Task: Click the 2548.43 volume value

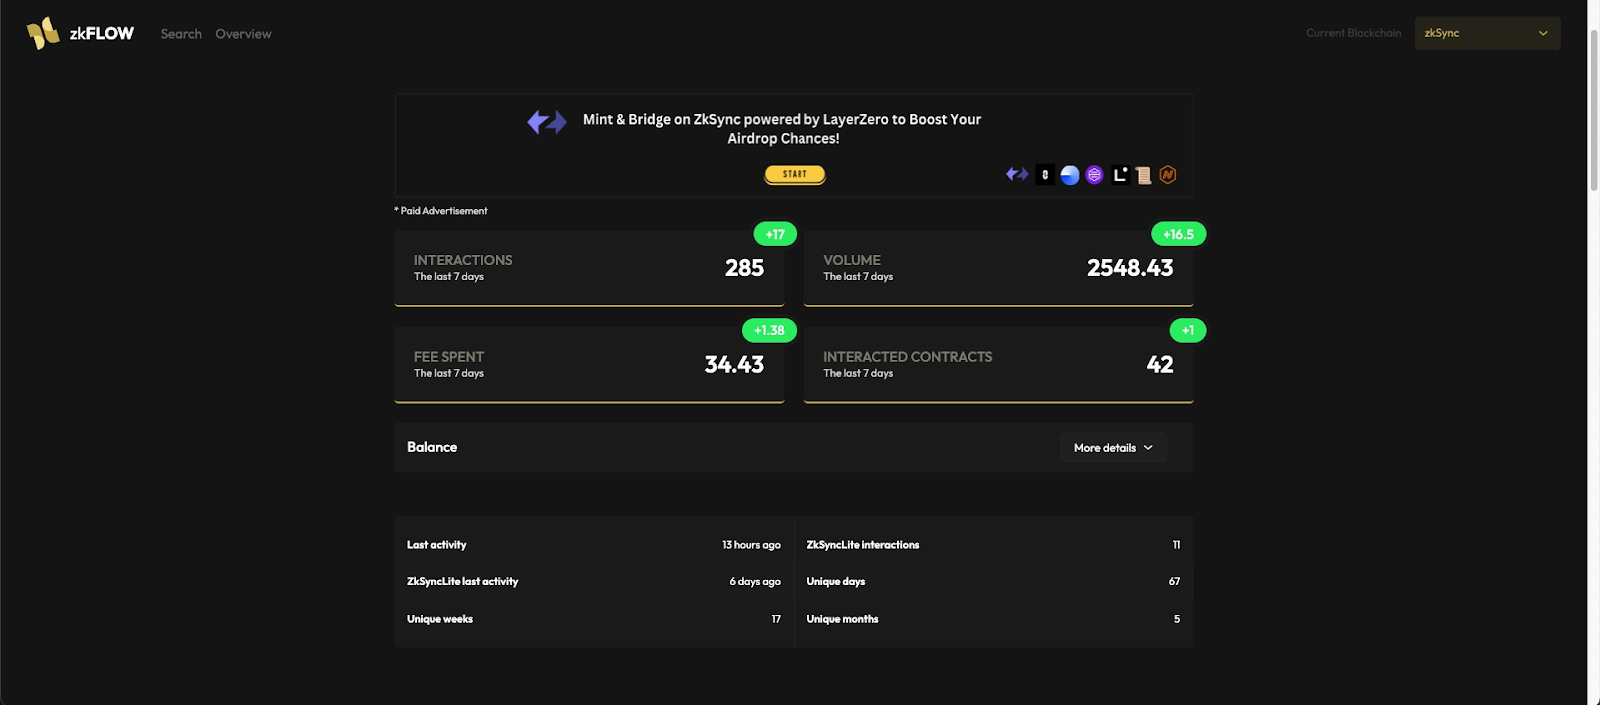Action: click(x=1130, y=268)
